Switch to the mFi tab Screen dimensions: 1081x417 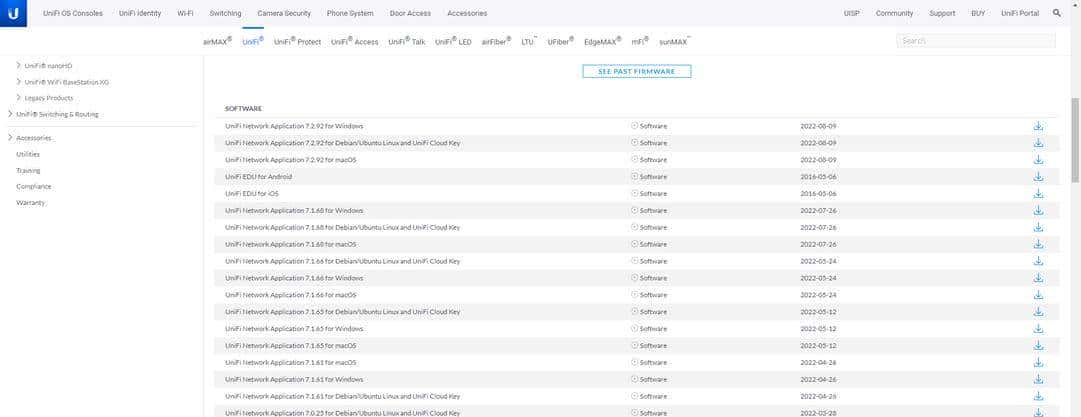coord(640,41)
